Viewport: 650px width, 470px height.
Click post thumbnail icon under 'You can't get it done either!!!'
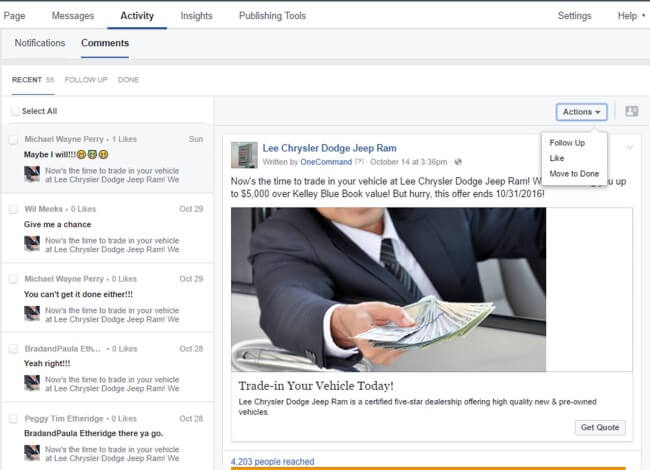point(33,313)
